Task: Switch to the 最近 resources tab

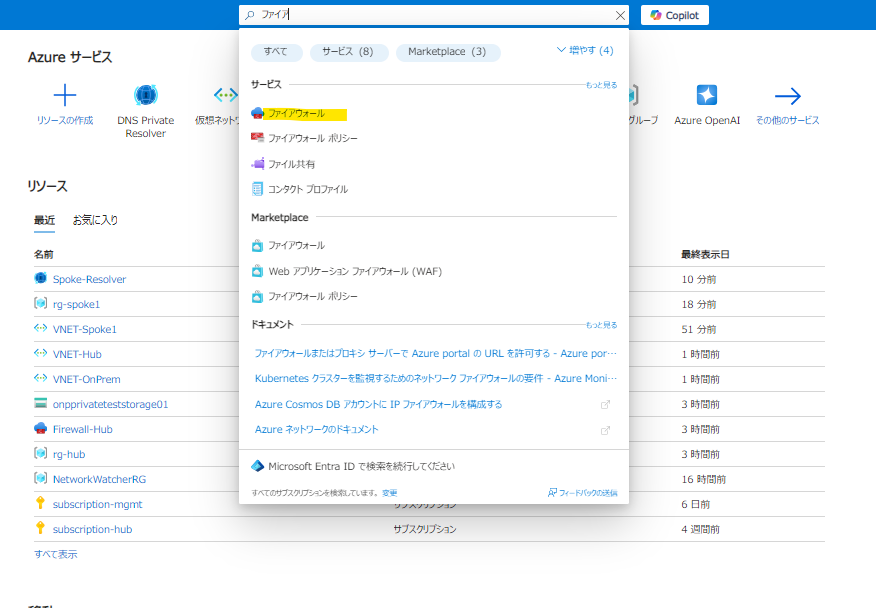Action: (44, 220)
